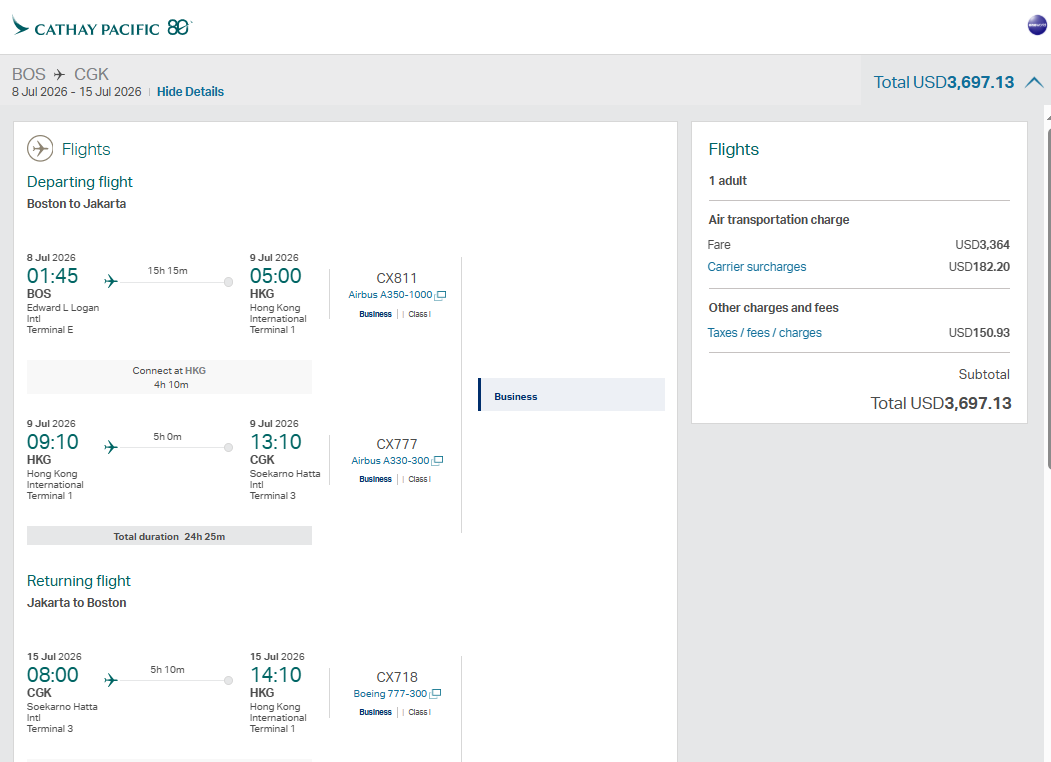Click Total duration 24h 25m bar

click(169, 536)
